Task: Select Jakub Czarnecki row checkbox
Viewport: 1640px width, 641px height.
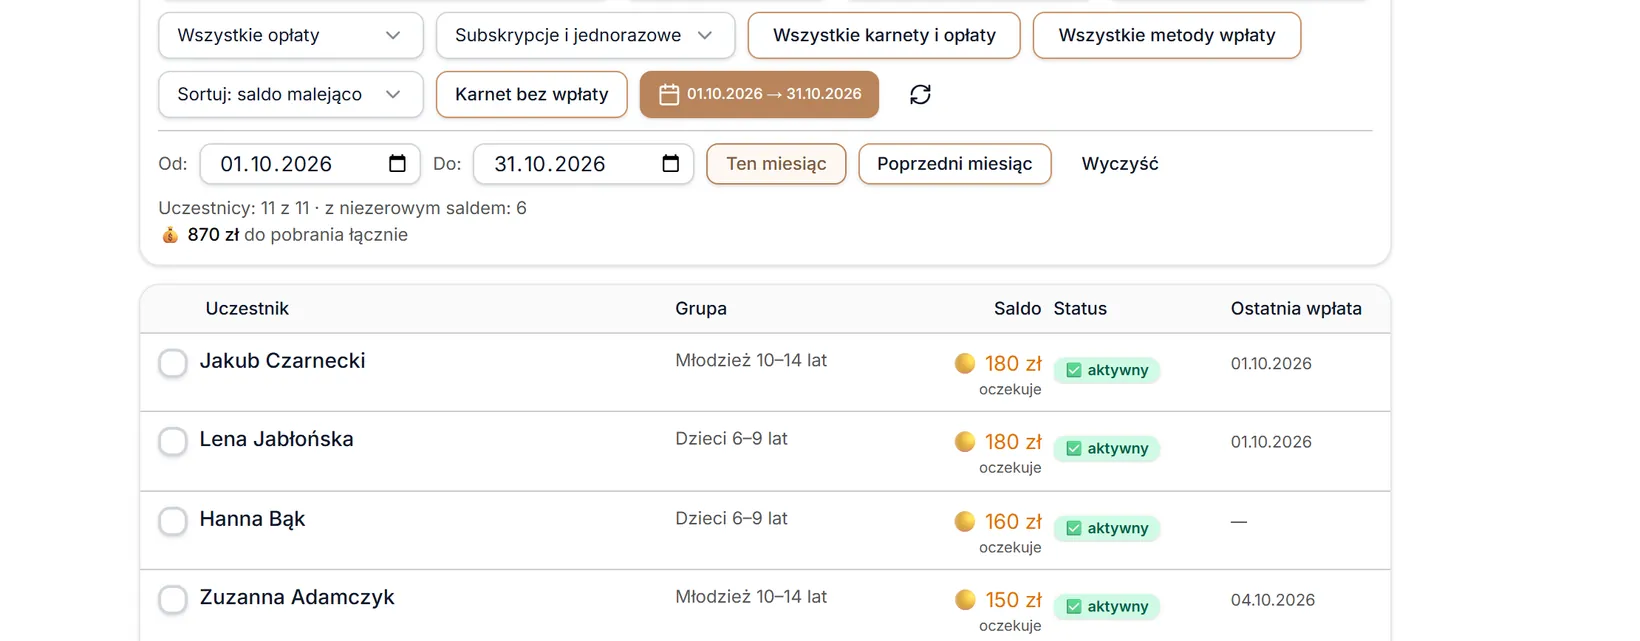Action: point(173,363)
